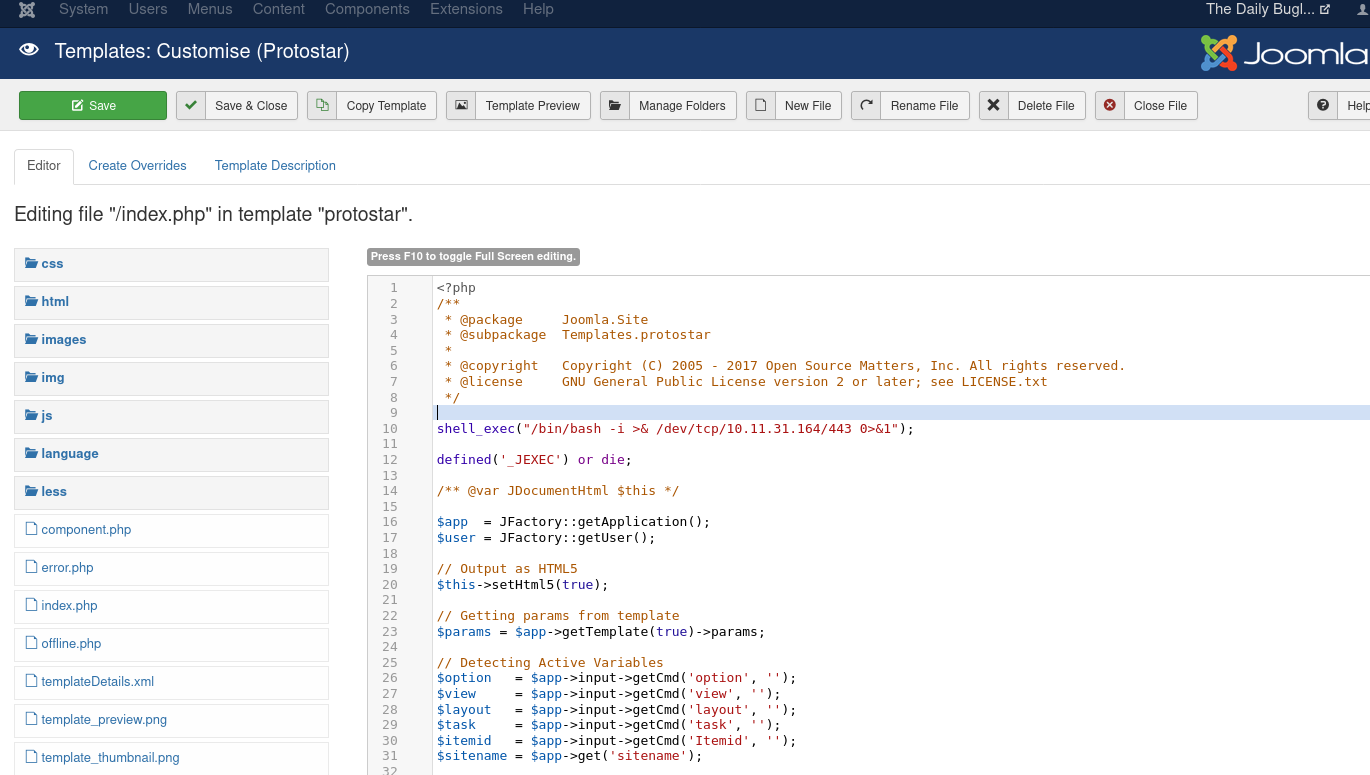The width and height of the screenshot is (1370, 775).
Task: Click the defined('_JEXEC') or die line
Action: (x=534, y=460)
